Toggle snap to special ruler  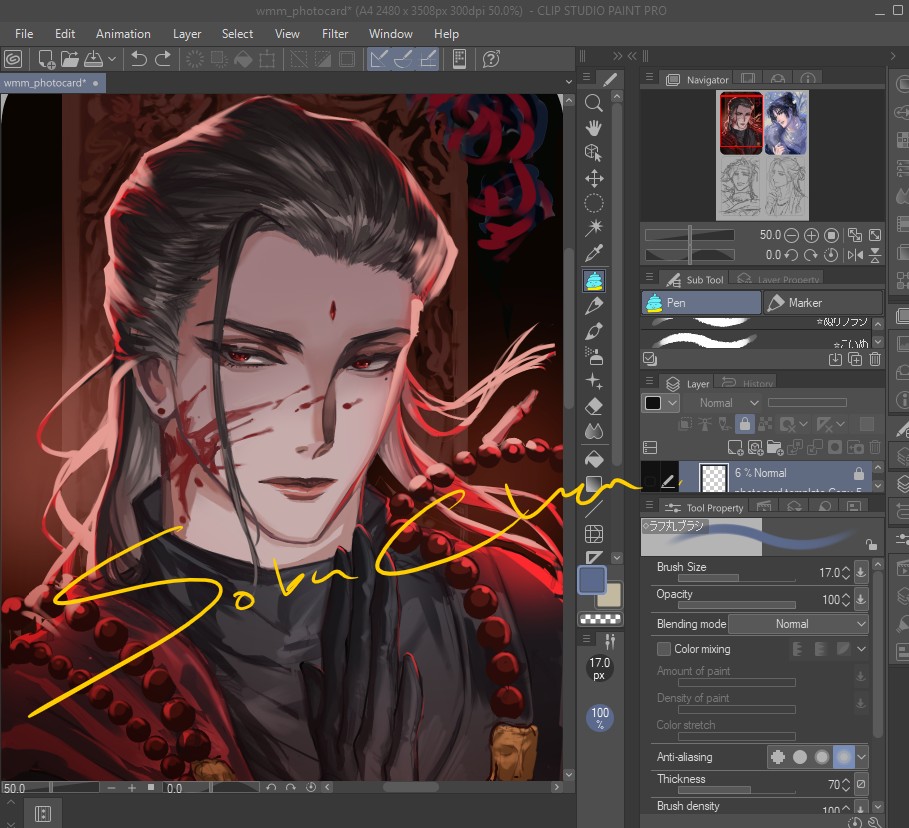[403, 59]
